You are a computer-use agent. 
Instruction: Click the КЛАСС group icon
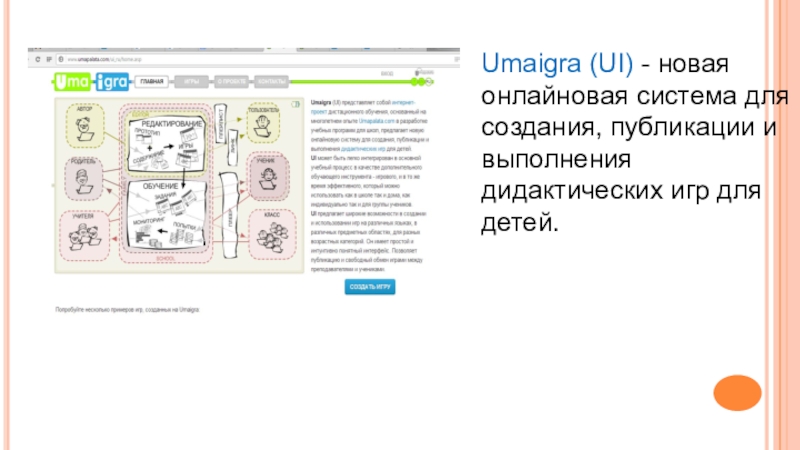272,235
